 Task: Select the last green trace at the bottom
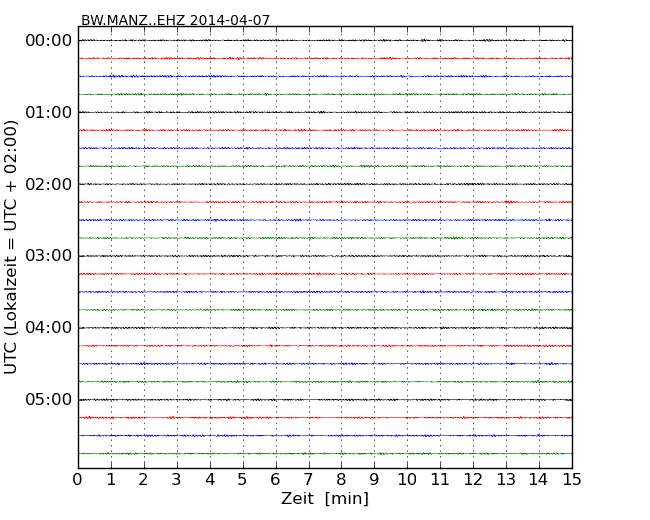(x=325, y=454)
